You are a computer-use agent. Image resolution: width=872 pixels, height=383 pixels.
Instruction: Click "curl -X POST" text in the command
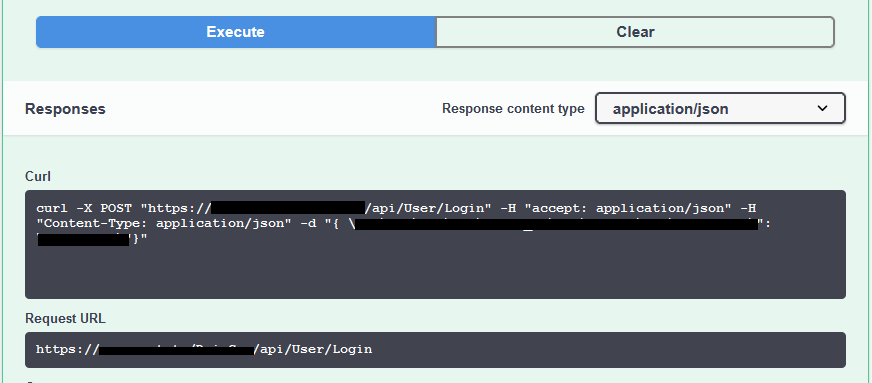pyautogui.click(x=85, y=208)
